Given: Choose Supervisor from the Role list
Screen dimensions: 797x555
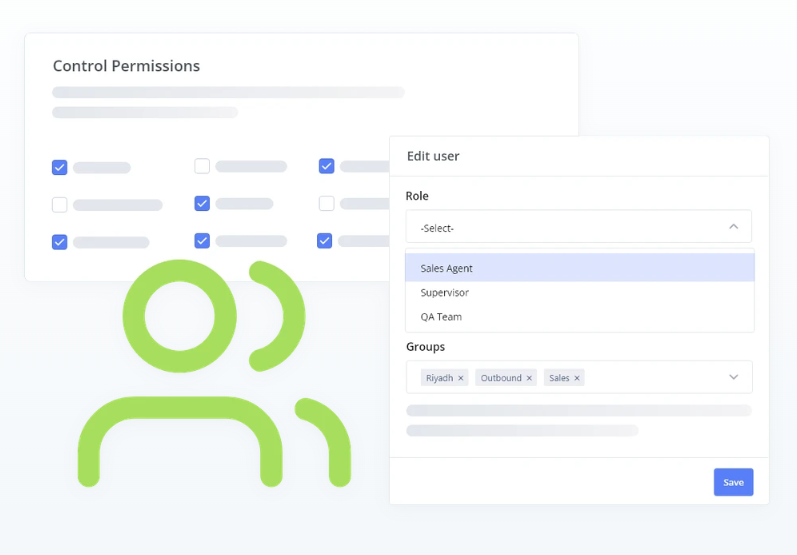Looking at the screenshot, I should click(x=579, y=293).
